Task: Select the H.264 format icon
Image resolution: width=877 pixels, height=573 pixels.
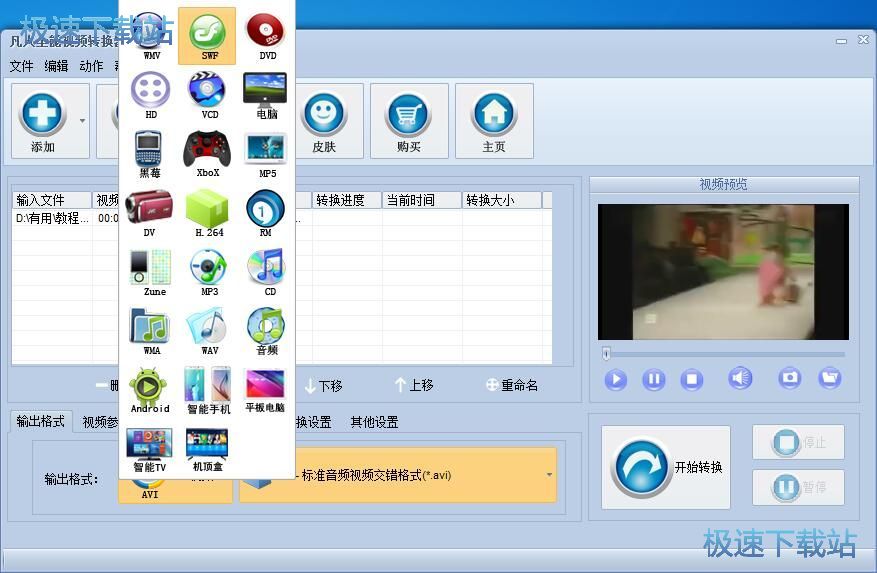Action: (x=208, y=212)
